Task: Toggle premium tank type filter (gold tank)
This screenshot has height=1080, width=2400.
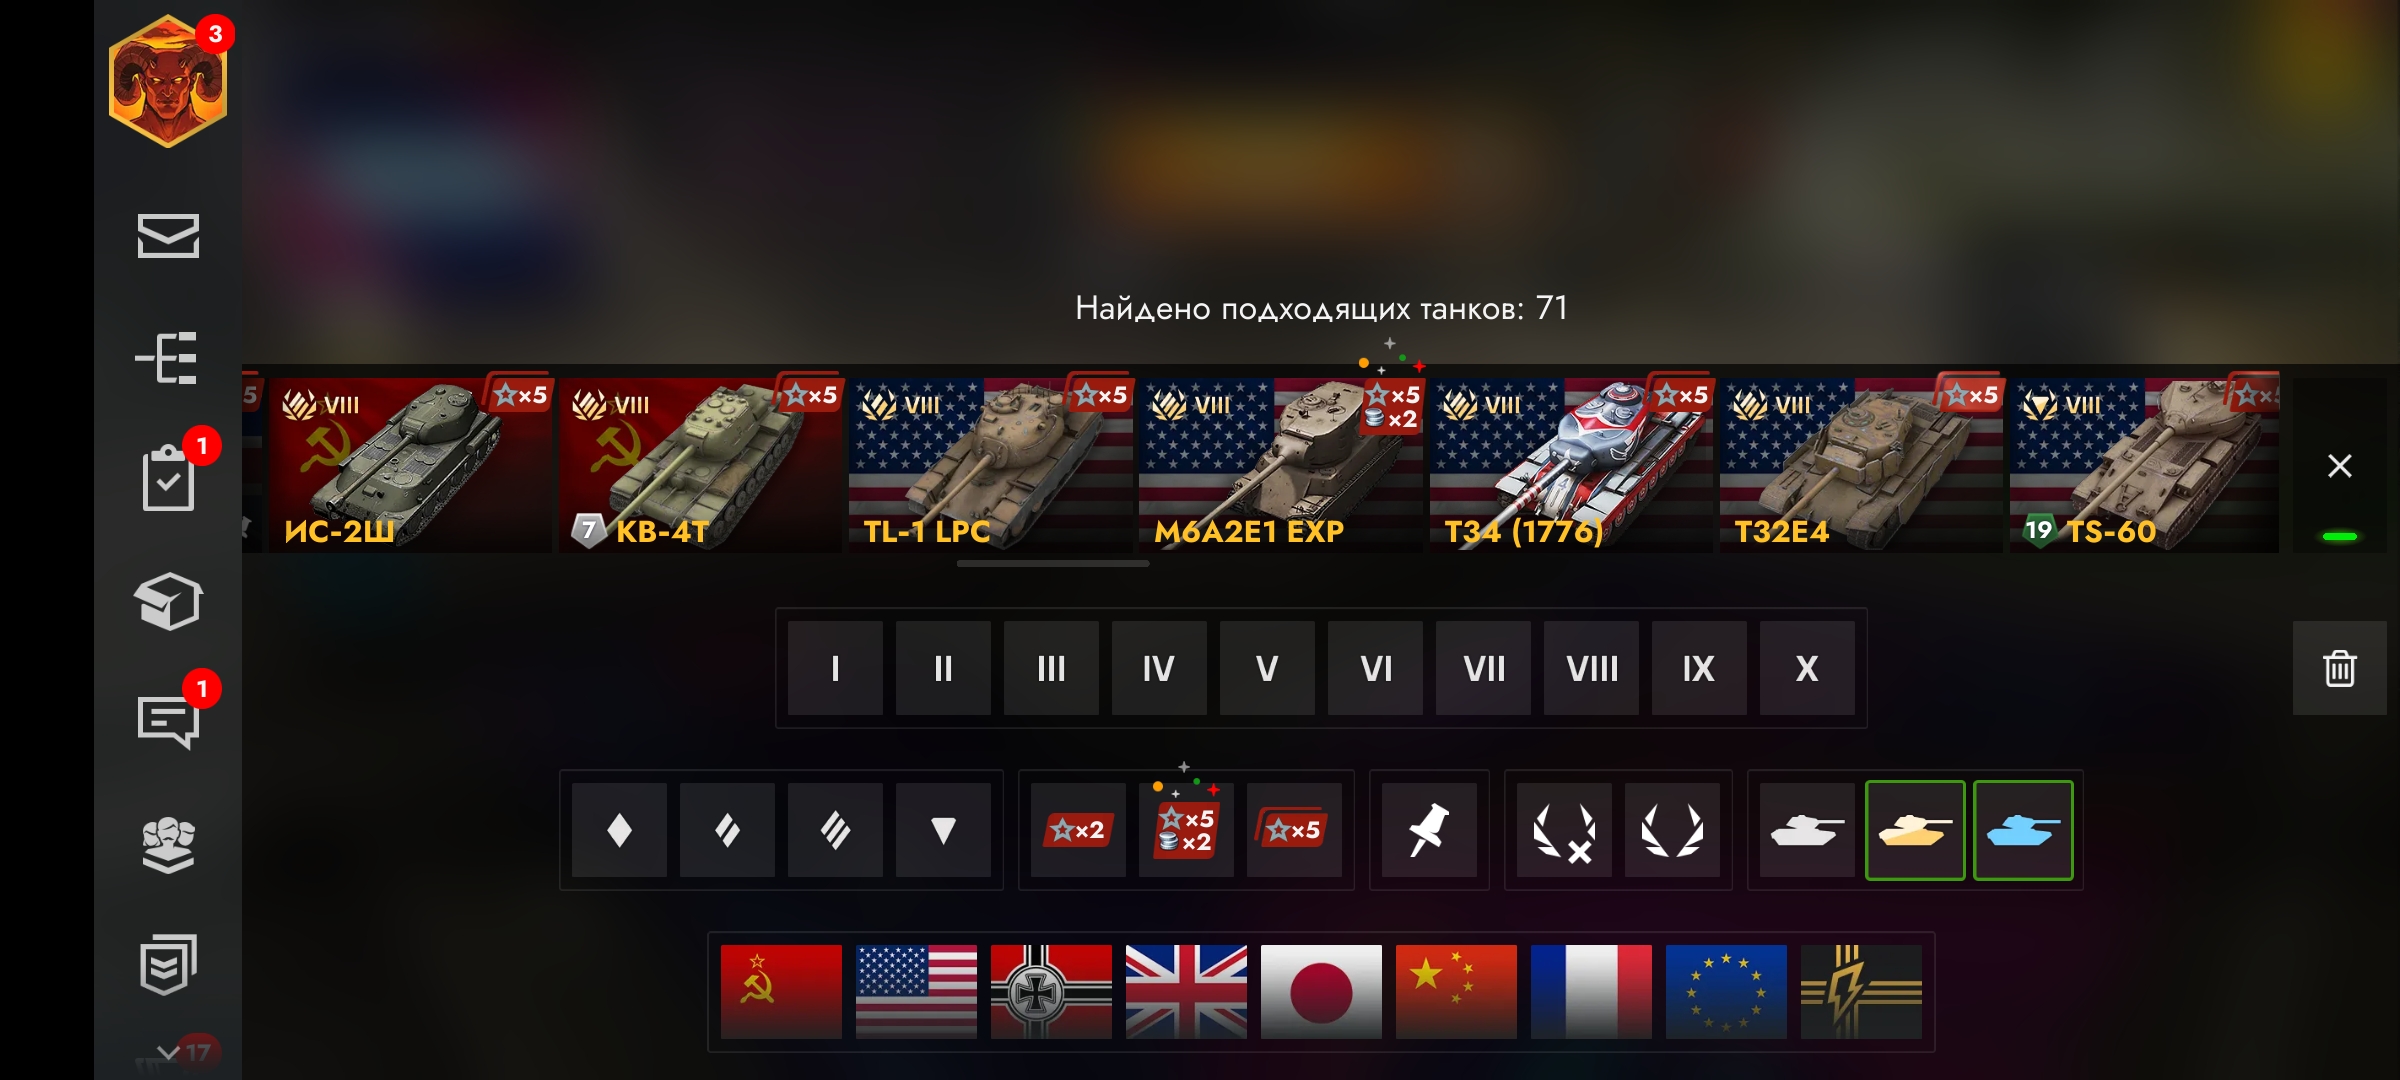Action: 1915,830
